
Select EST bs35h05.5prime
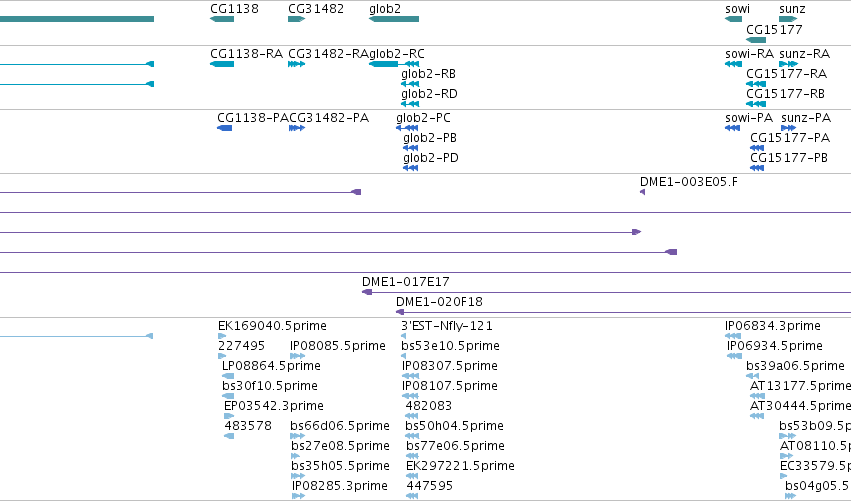coord(298,477)
